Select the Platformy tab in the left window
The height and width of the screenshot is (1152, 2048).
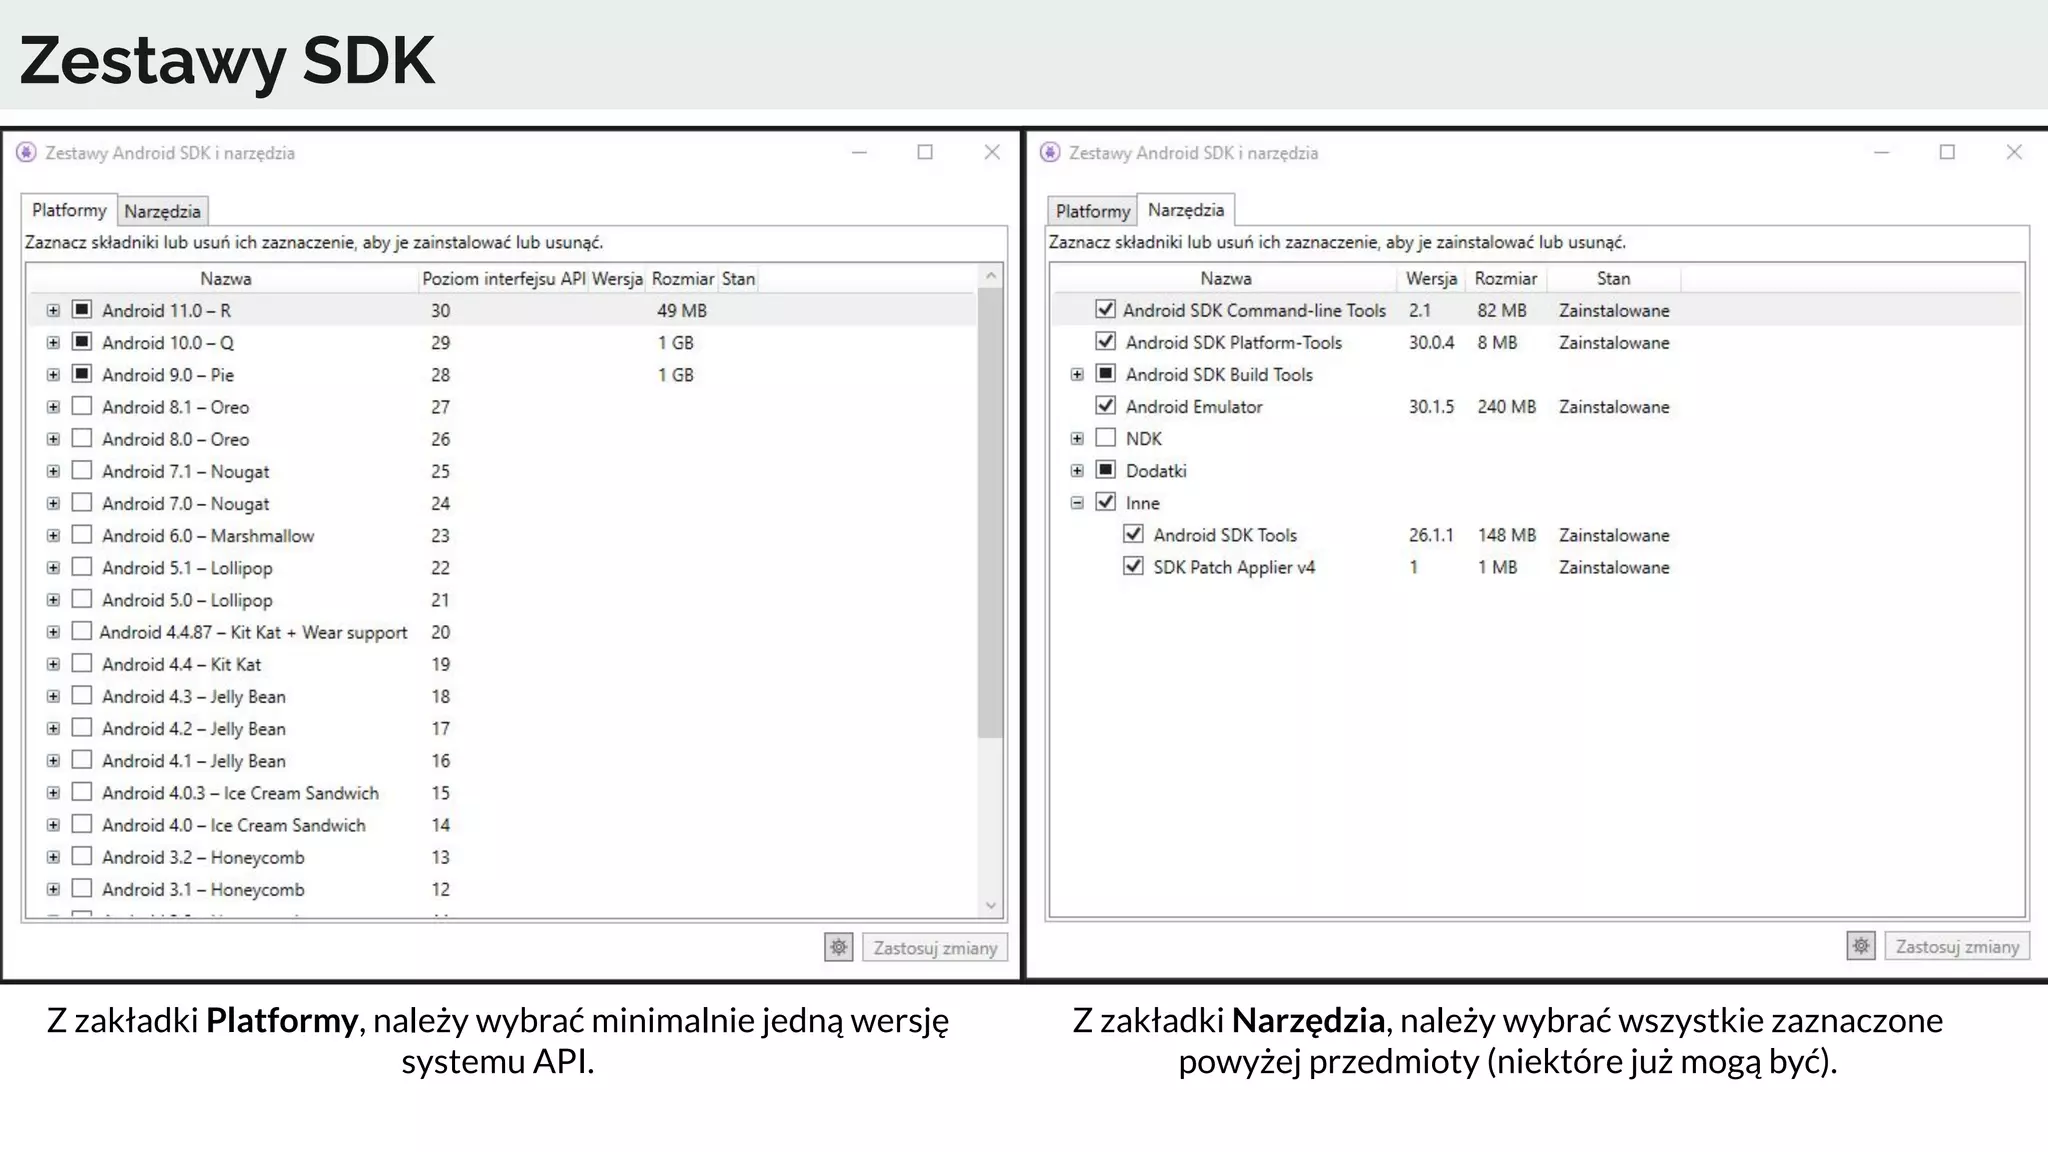click(x=69, y=210)
